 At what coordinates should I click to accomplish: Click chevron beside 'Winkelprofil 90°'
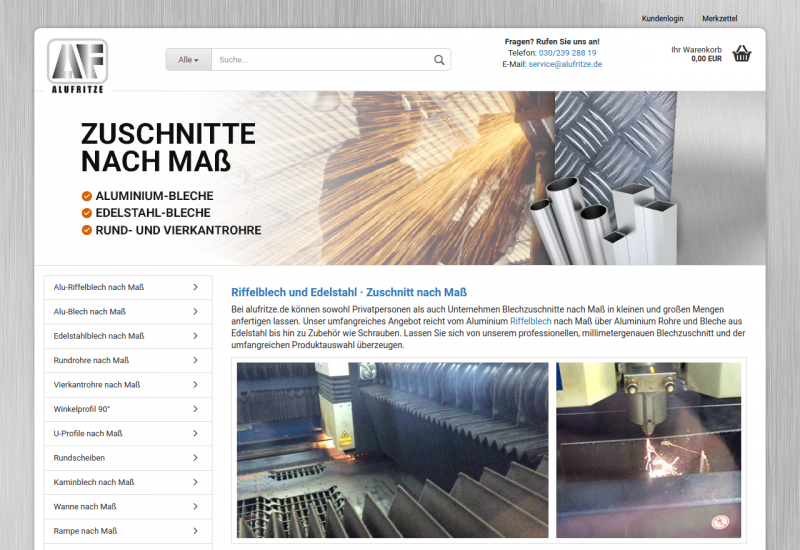(195, 409)
